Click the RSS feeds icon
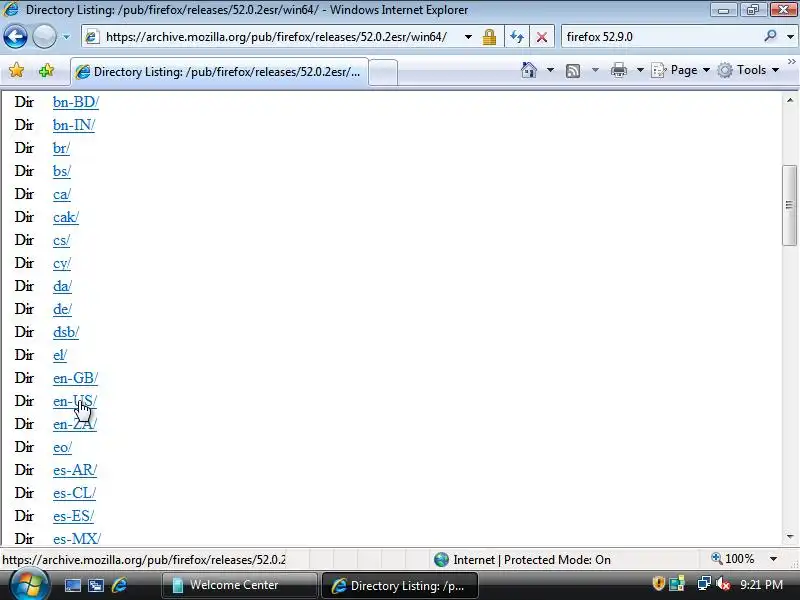 (x=573, y=70)
